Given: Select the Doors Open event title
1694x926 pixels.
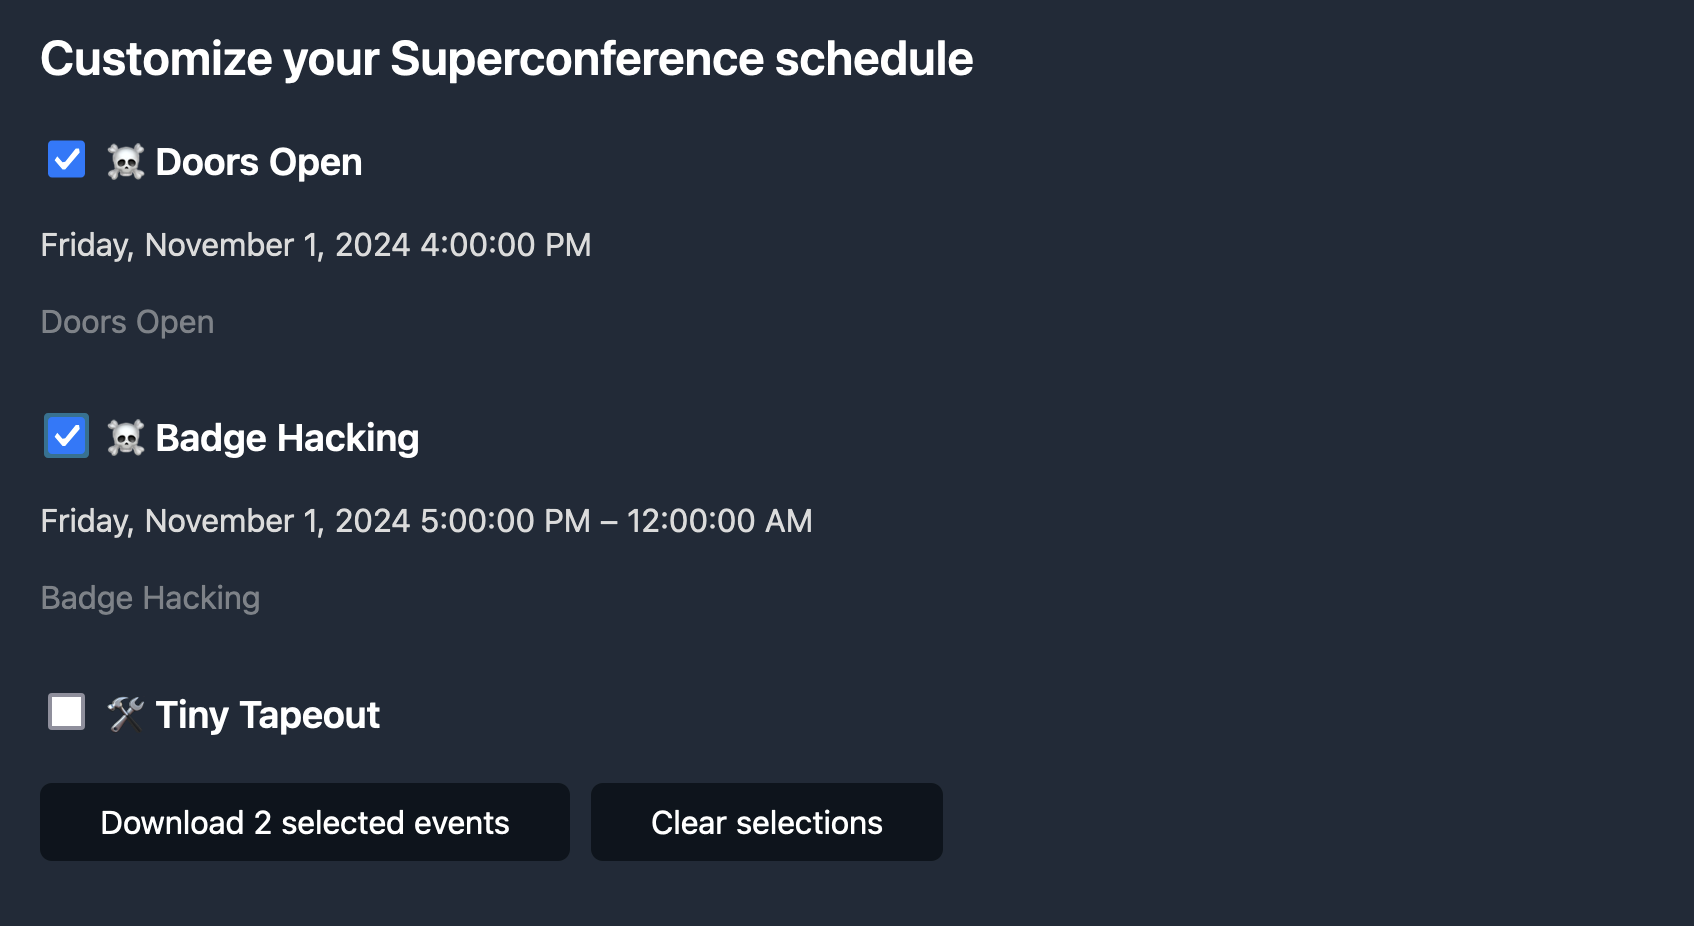Looking at the screenshot, I should coord(259,162).
